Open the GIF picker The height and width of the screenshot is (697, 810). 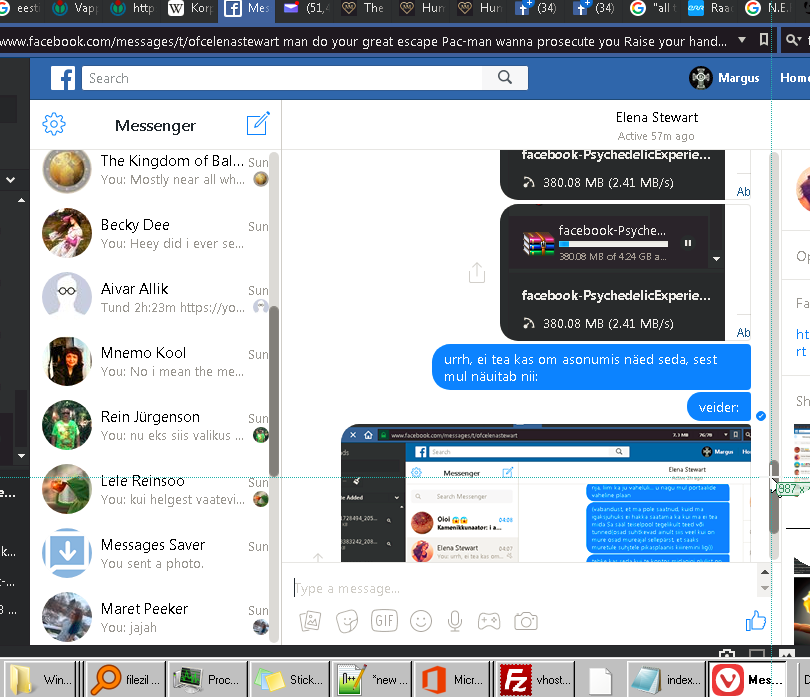[x=384, y=621]
